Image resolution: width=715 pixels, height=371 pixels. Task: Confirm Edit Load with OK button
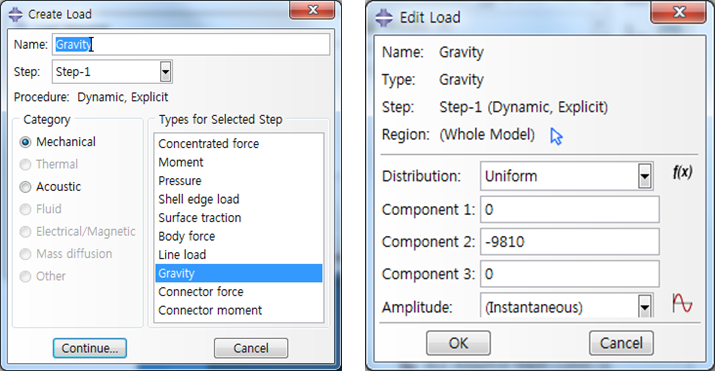(x=458, y=343)
